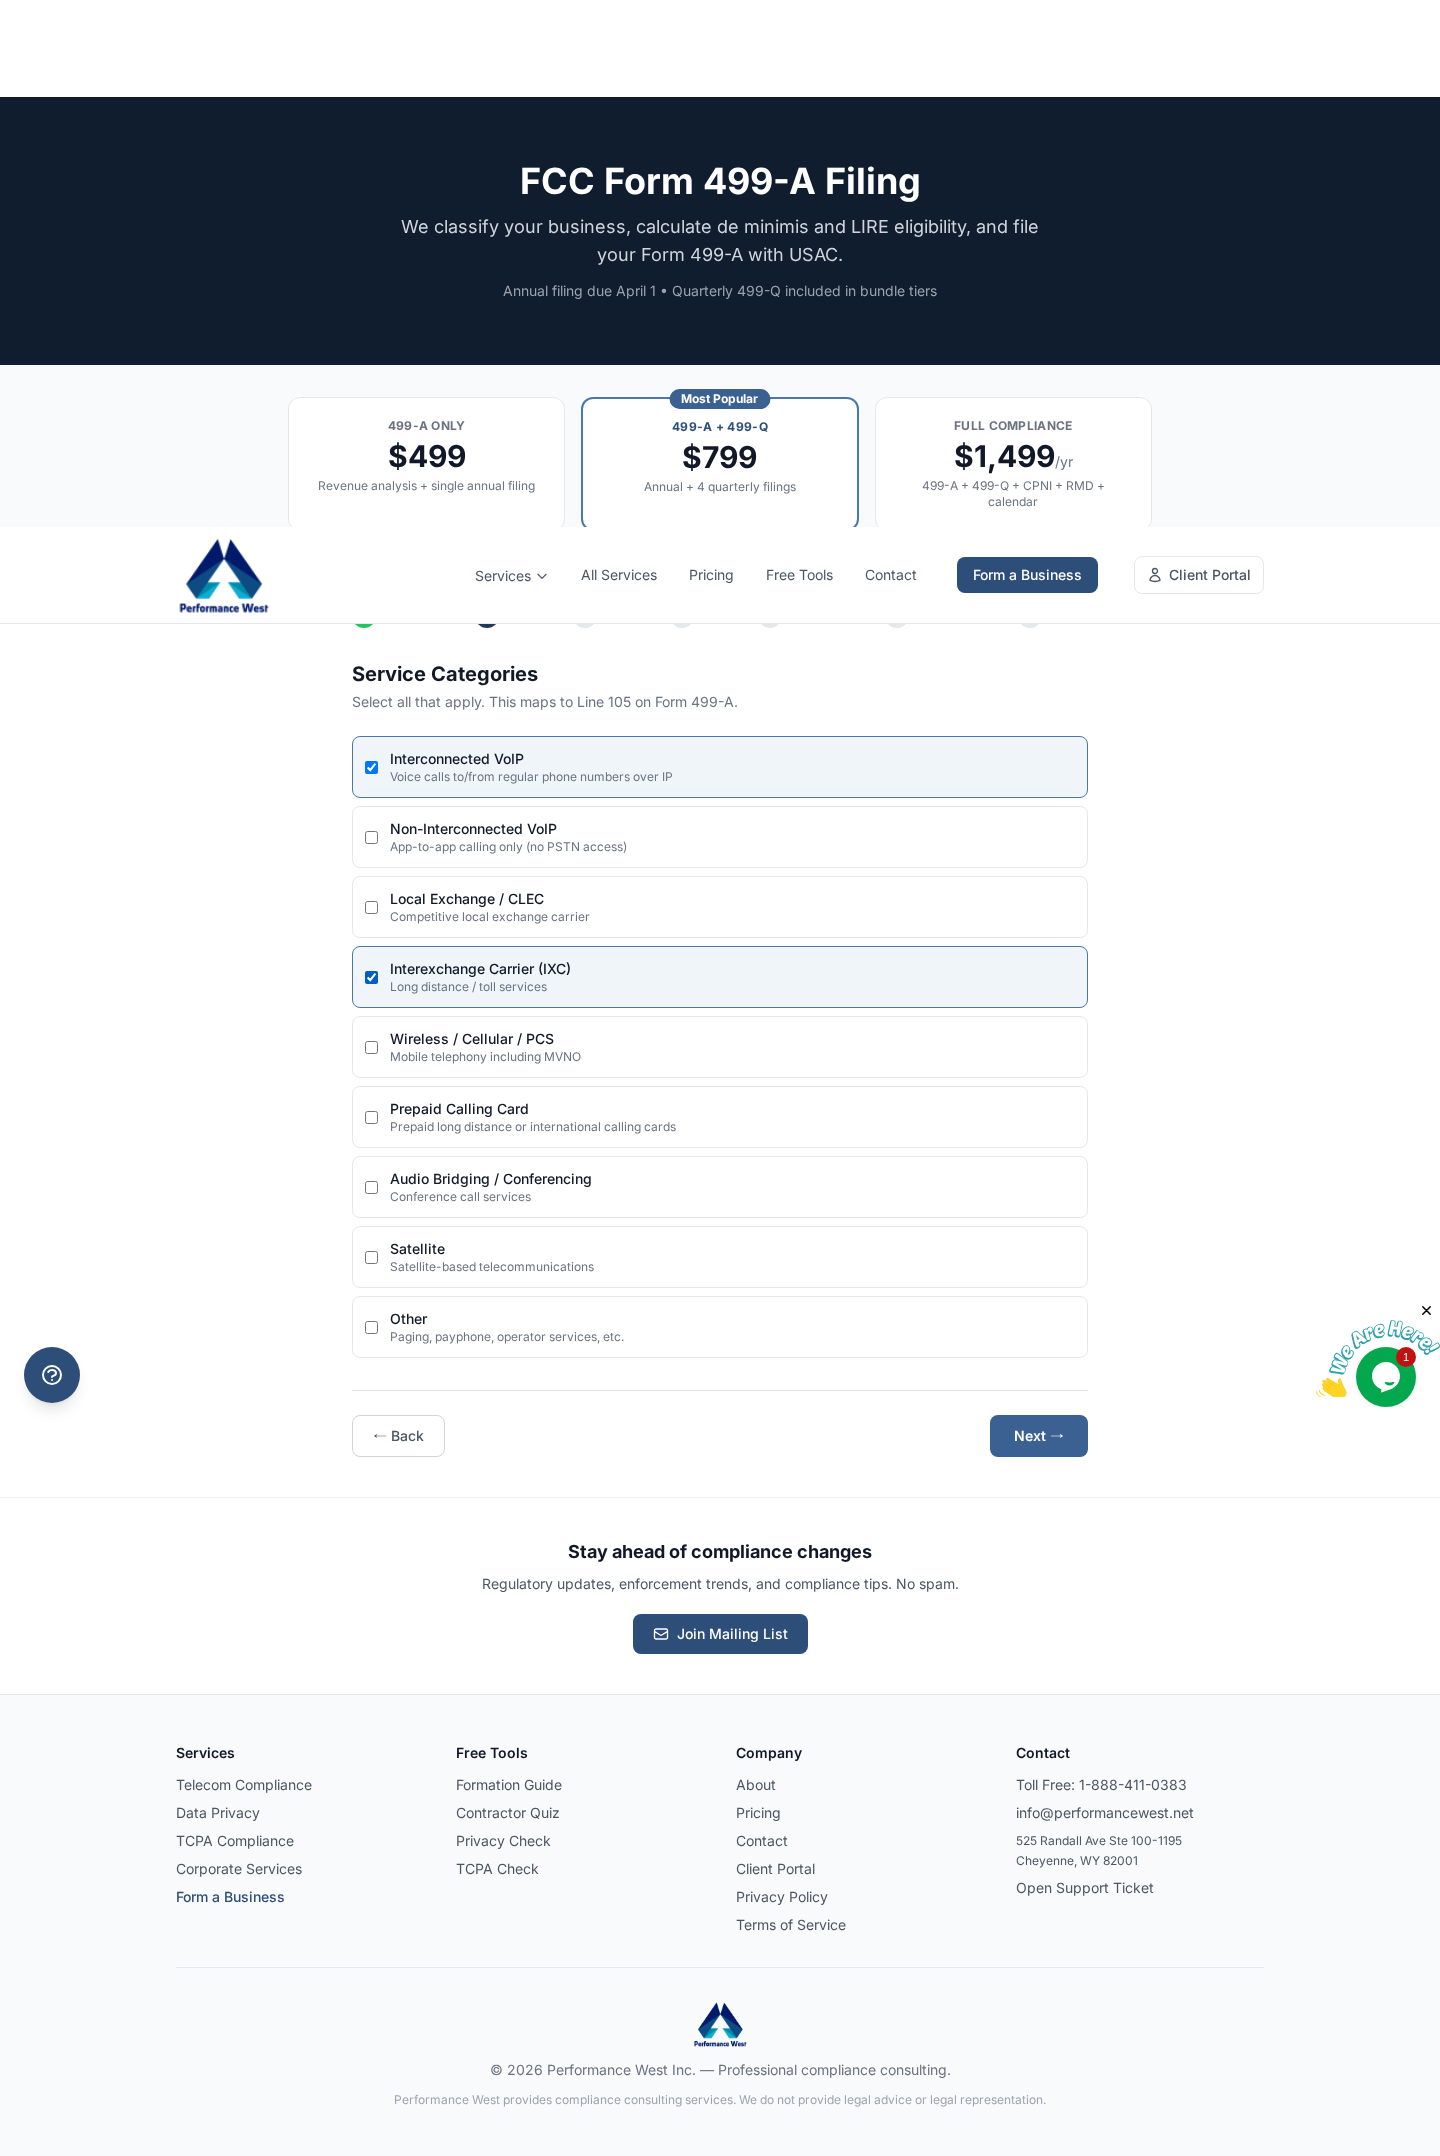Tick the Prepaid Calling Card checkbox
The width and height of the screenshot is (1440, 2156).
371,1118
